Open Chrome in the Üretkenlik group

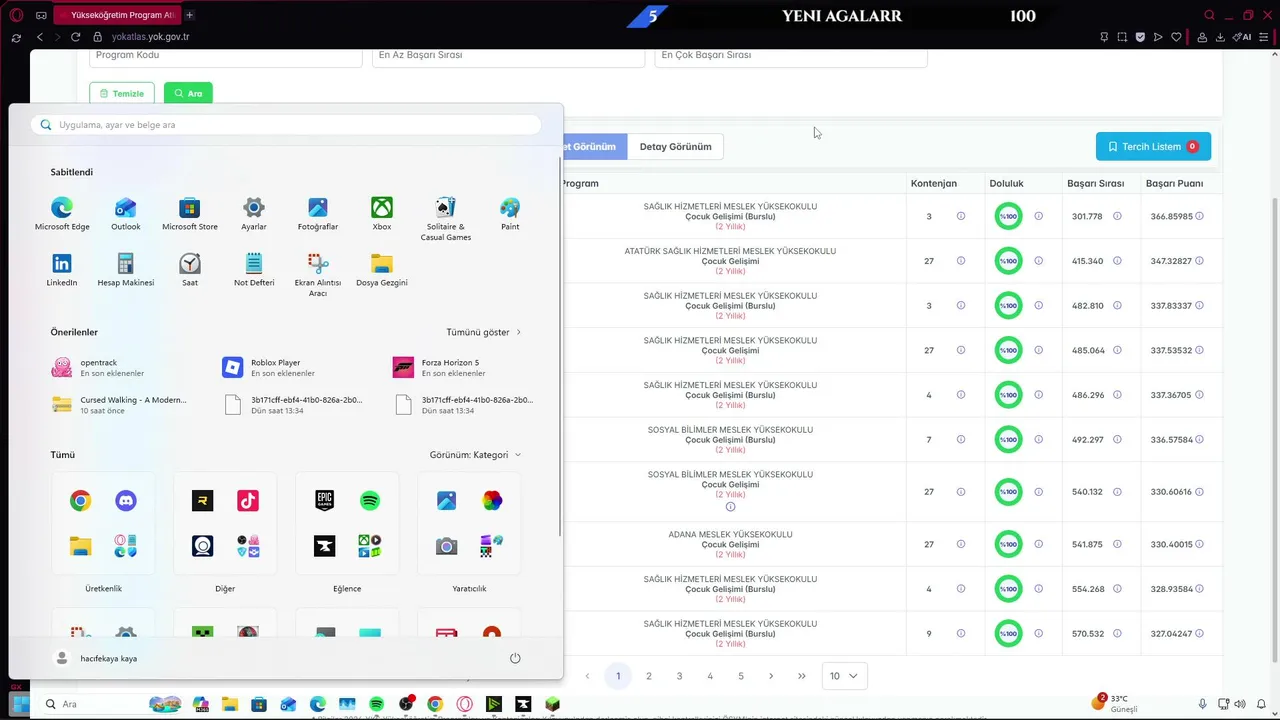click(80, 501)
